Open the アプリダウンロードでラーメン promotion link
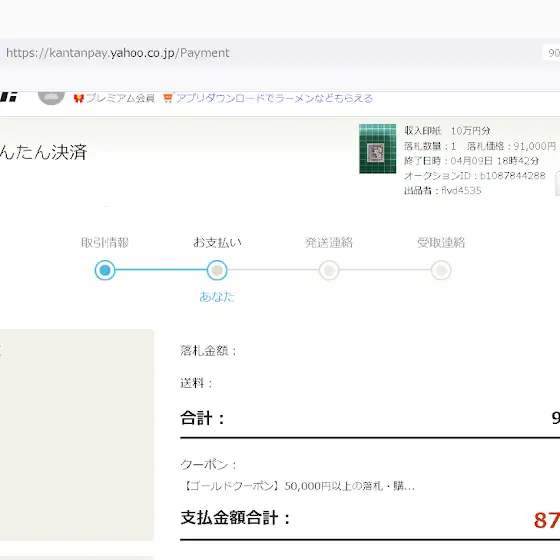Image resolution: width=560 pixels, height=560 pixels. click(x=274, y=98)
